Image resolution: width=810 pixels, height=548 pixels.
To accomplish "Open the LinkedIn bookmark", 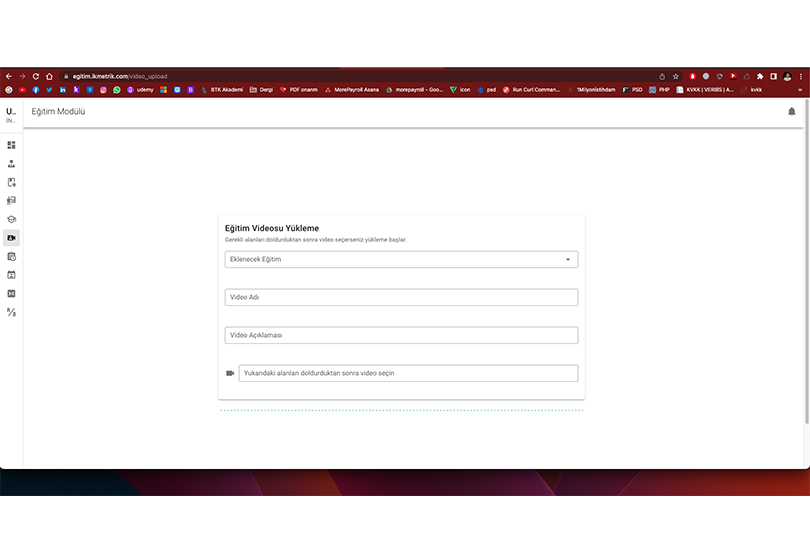I will [x=63, y=90].
